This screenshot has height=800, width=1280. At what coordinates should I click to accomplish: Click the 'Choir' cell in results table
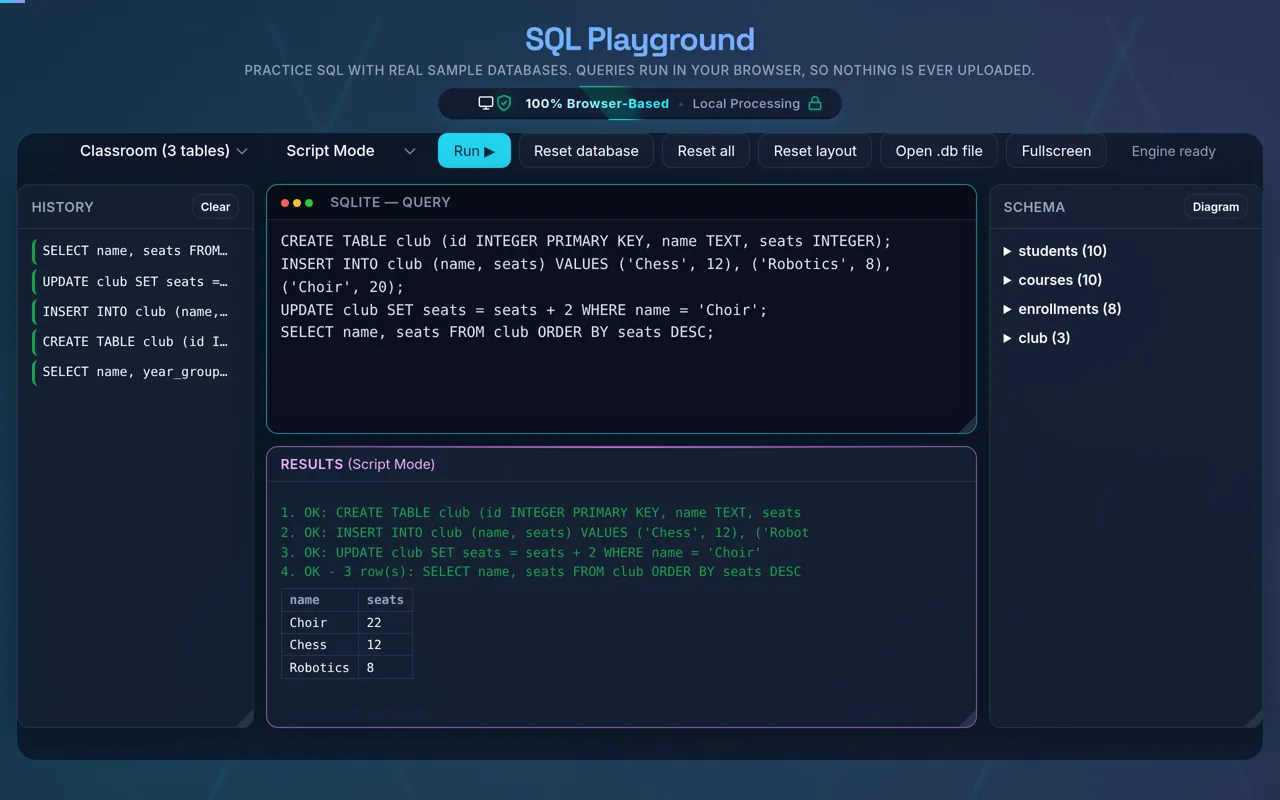click(320, 622)
